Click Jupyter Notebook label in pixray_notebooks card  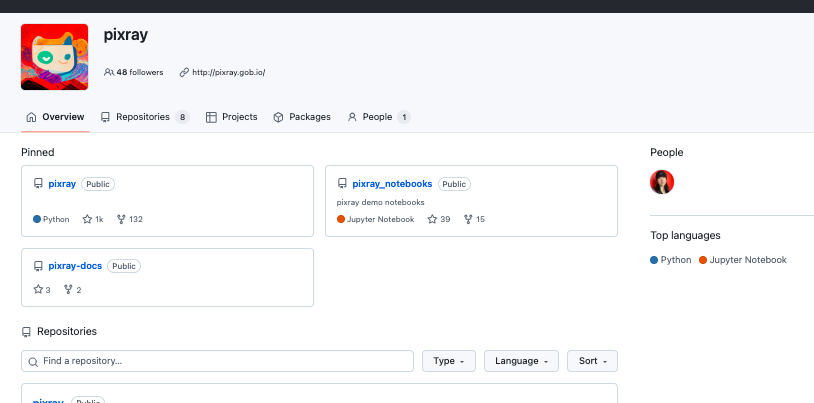[x=381, y=219]
